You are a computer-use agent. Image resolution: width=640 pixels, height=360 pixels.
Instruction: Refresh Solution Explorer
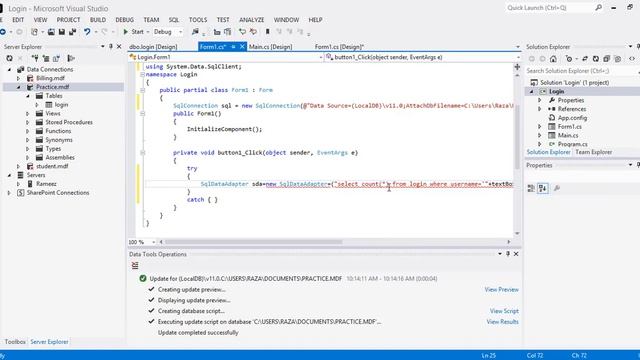tap(596, 59)
